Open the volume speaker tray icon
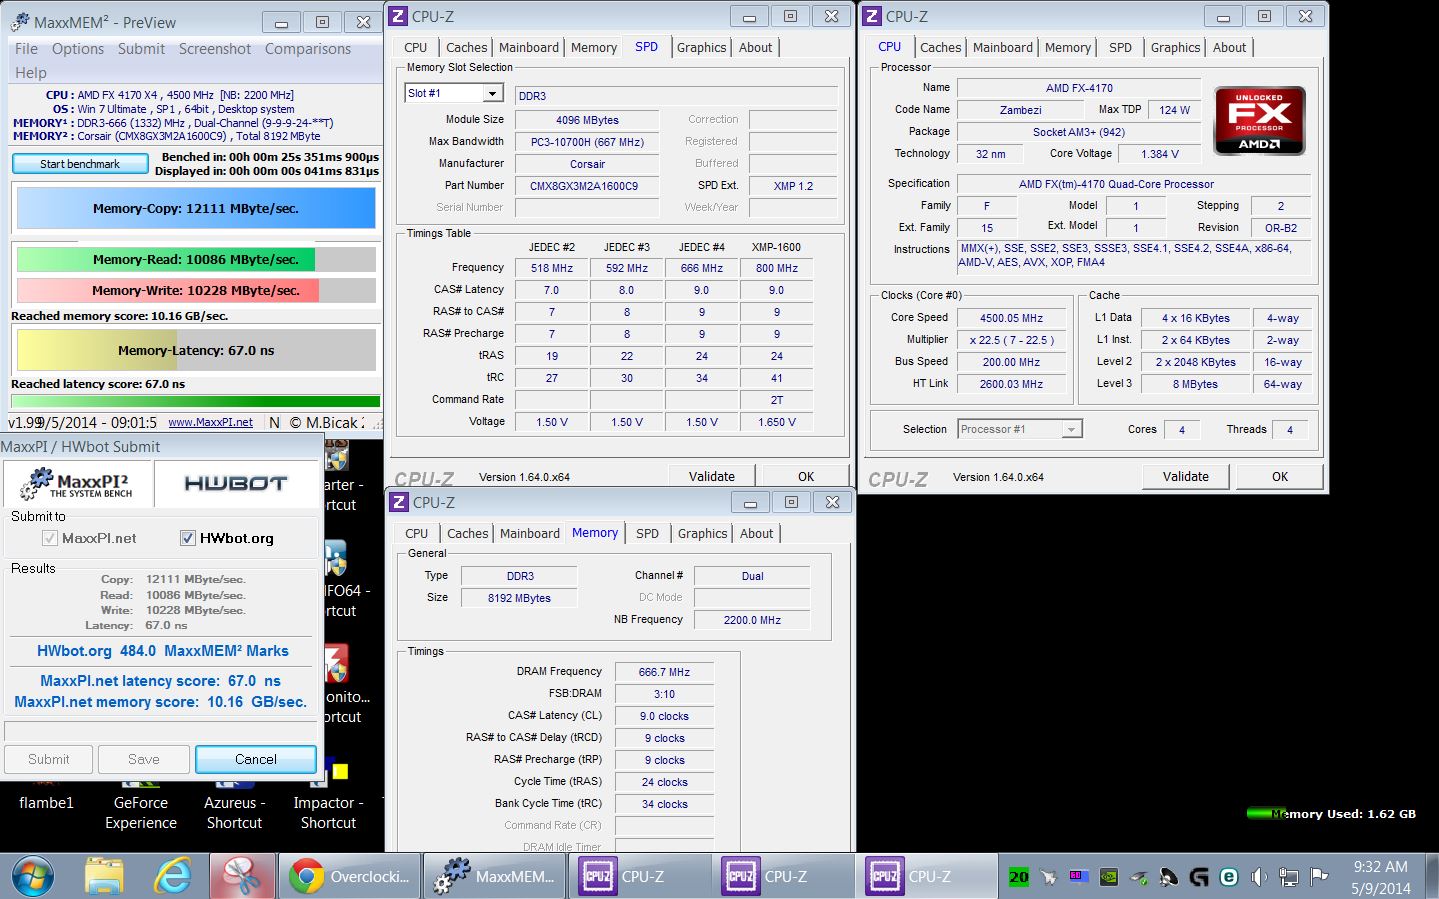The height and width of the screenshot is (899, 1439). (x=1259, y=877)
